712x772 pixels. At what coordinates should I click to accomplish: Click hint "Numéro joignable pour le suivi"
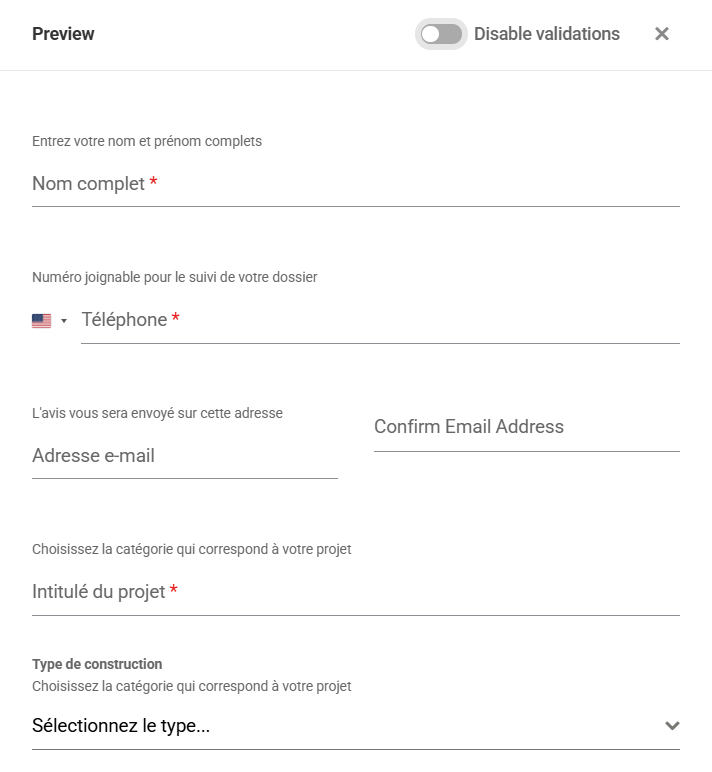coord(174,277)
